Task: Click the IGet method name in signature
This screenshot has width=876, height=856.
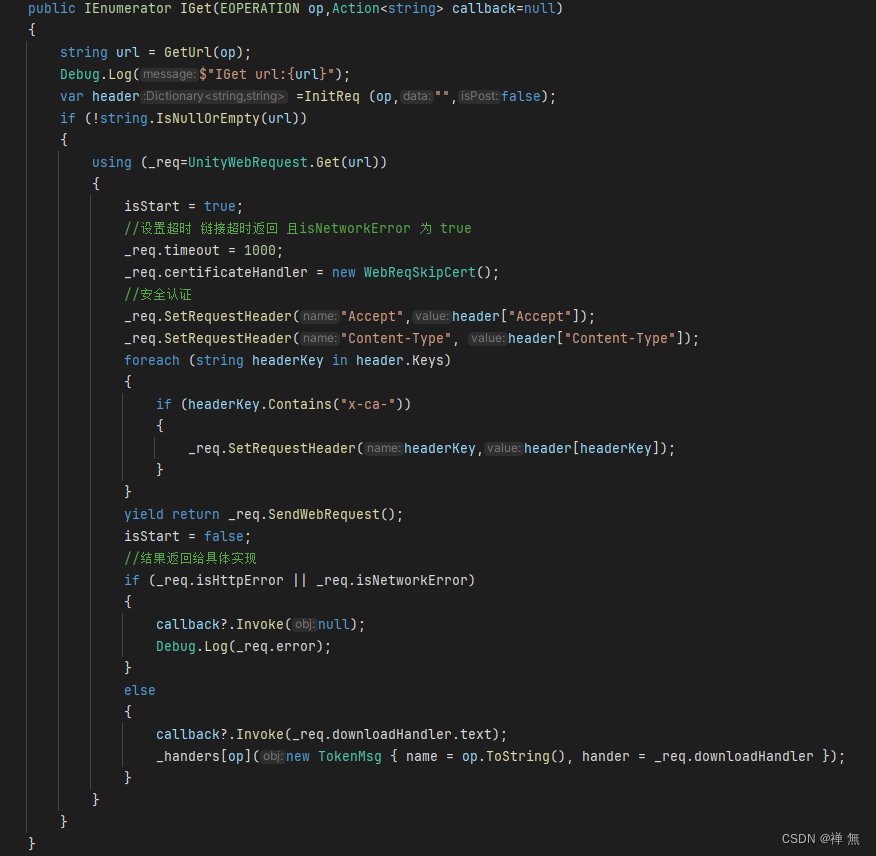Action: (x=196, y=8)
